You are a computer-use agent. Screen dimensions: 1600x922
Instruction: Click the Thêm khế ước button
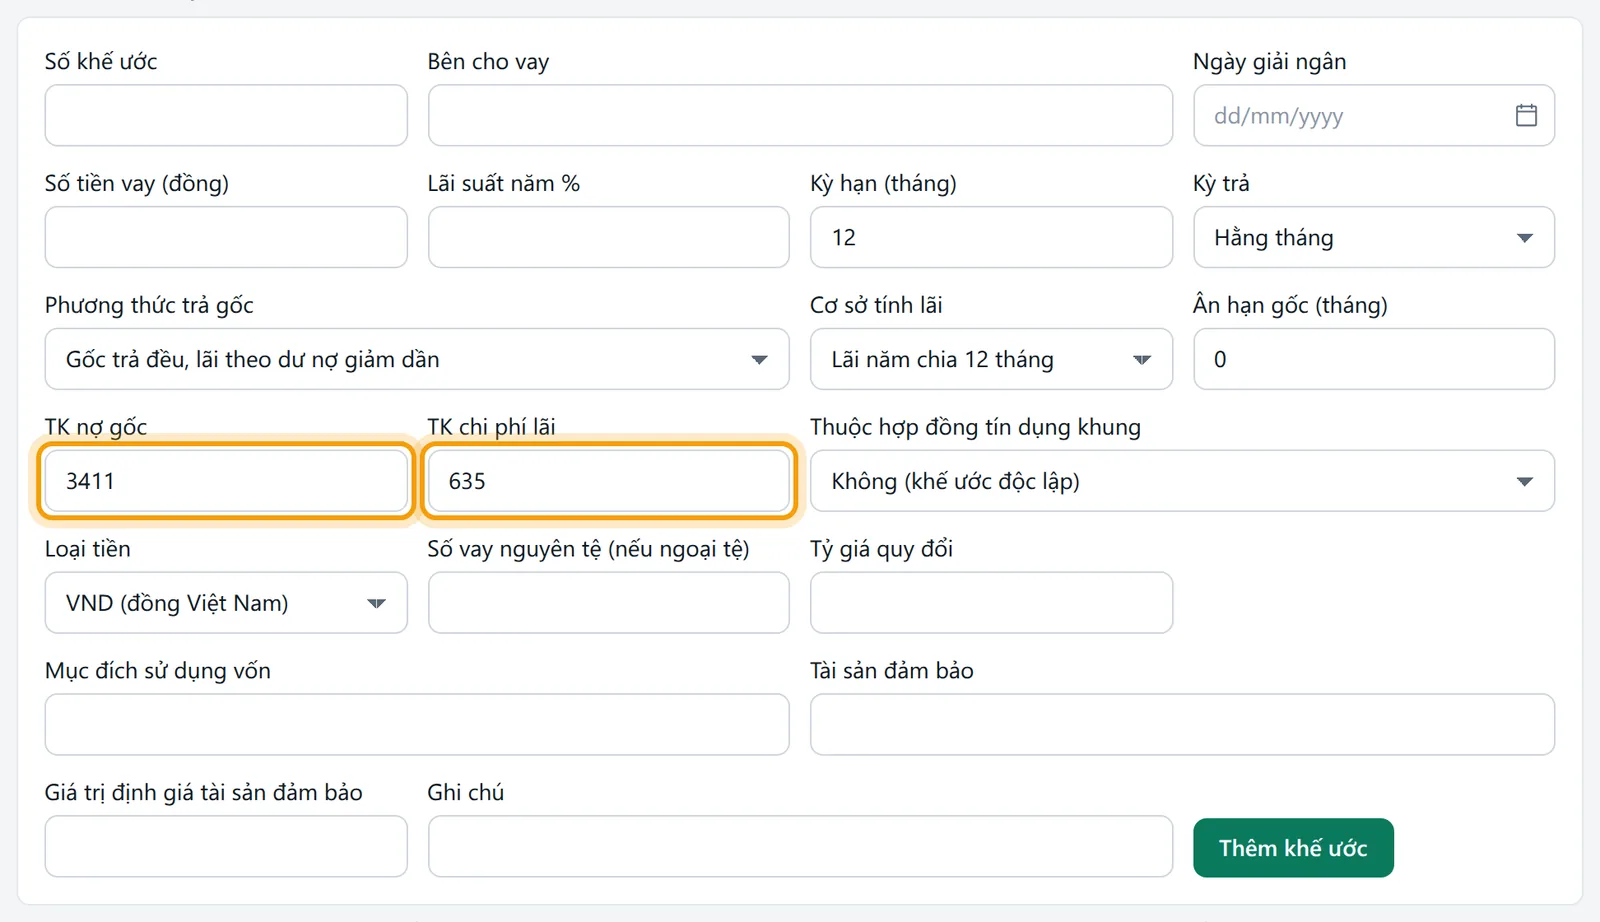(1293, 848)
